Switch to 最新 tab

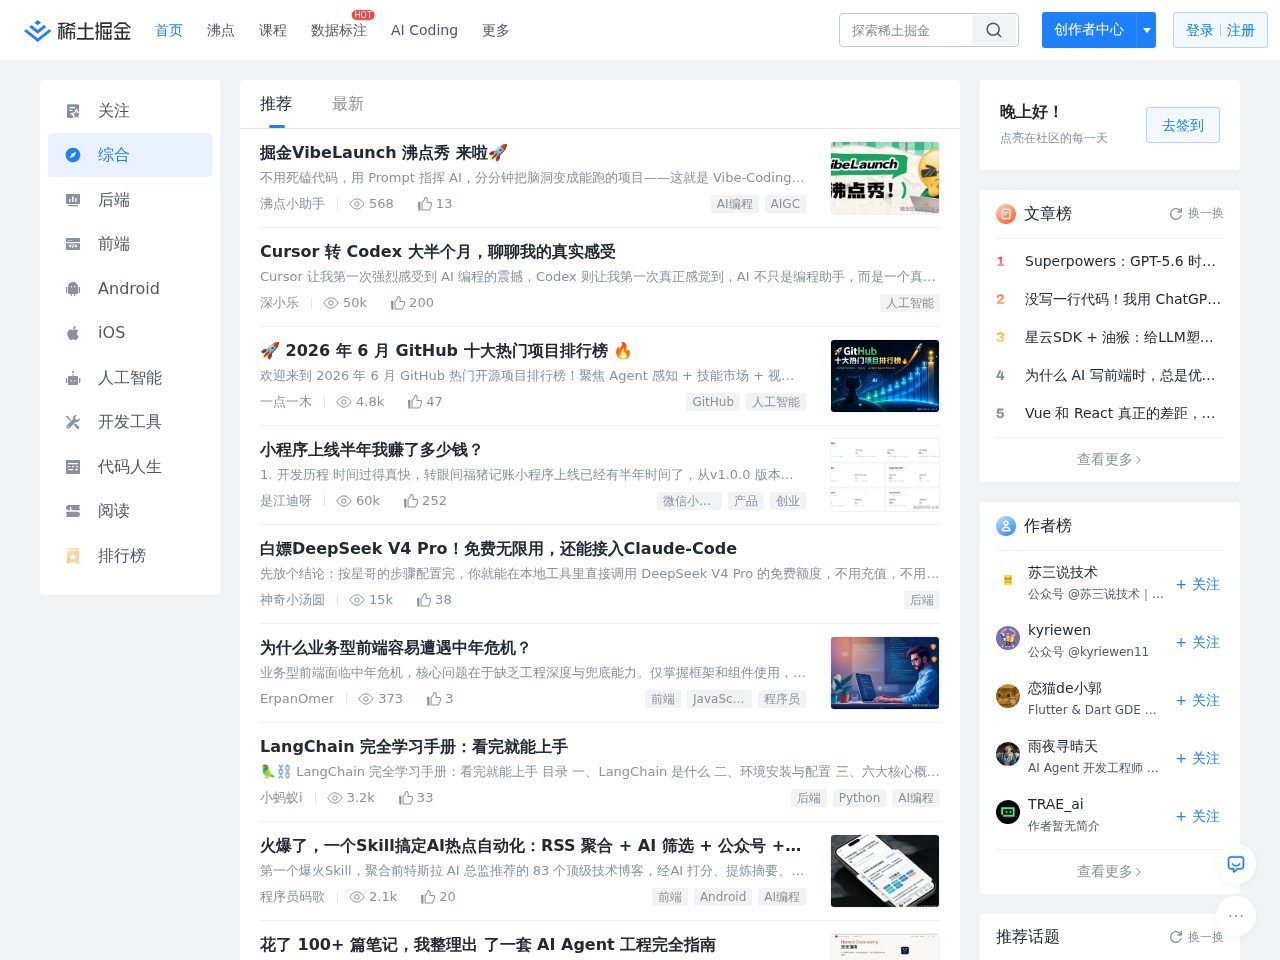348,104
